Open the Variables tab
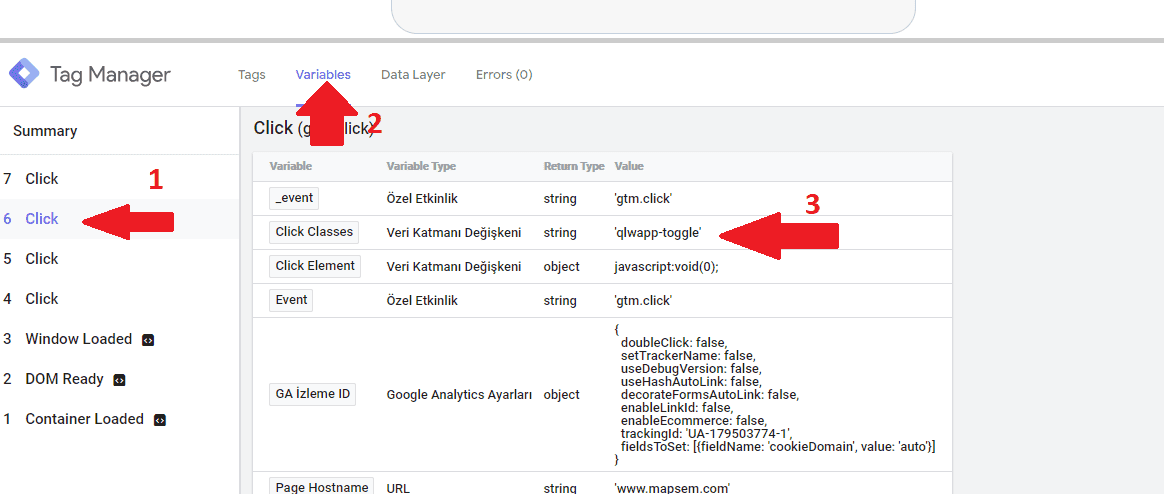 pyautogui.click(x=323, y=75)
